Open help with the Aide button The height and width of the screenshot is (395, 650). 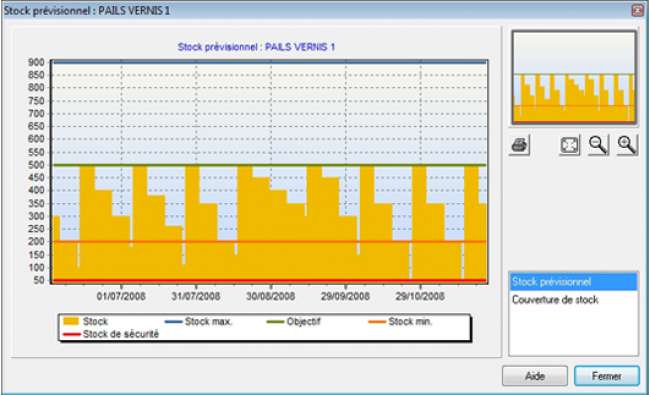(535, 376)
